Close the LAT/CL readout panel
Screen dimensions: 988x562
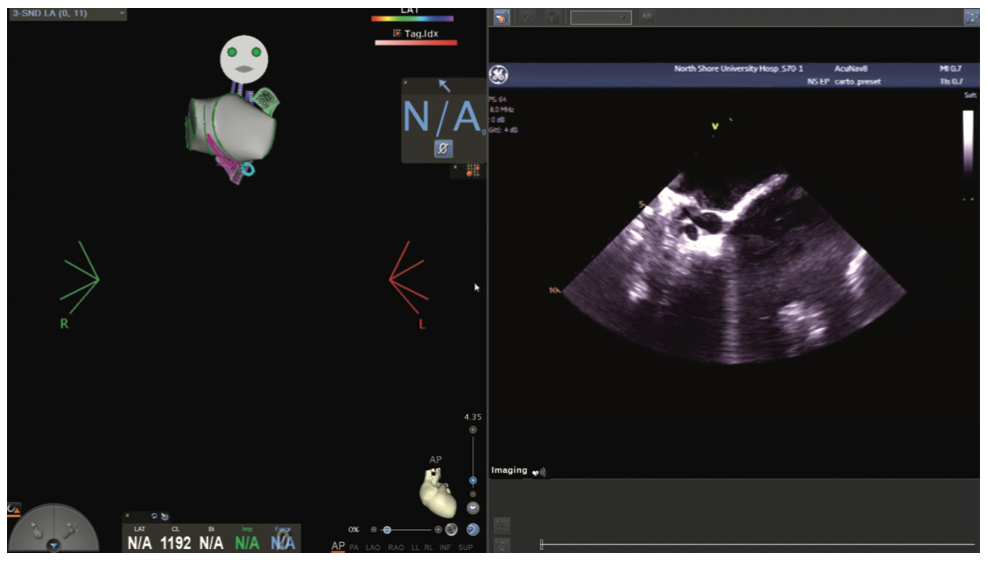127,515
